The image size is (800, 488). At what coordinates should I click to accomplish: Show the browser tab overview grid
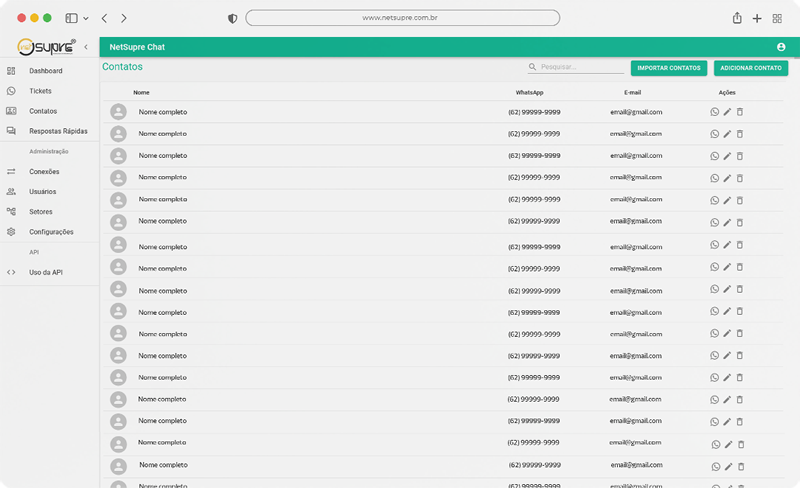pos(777,18)
